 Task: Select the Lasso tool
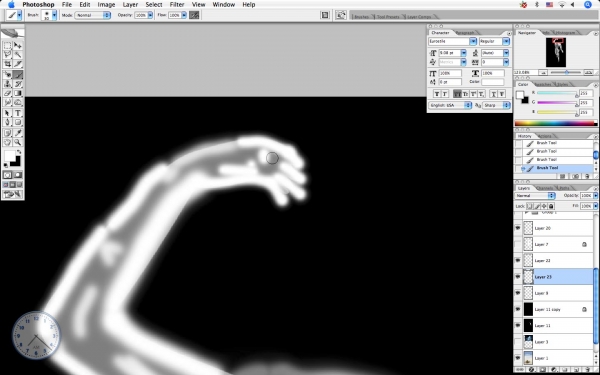click(7, 55)
